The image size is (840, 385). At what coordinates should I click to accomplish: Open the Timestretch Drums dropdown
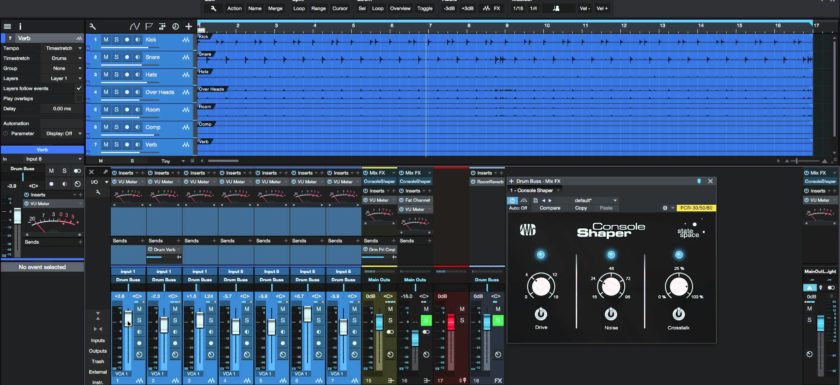point(63,58)
